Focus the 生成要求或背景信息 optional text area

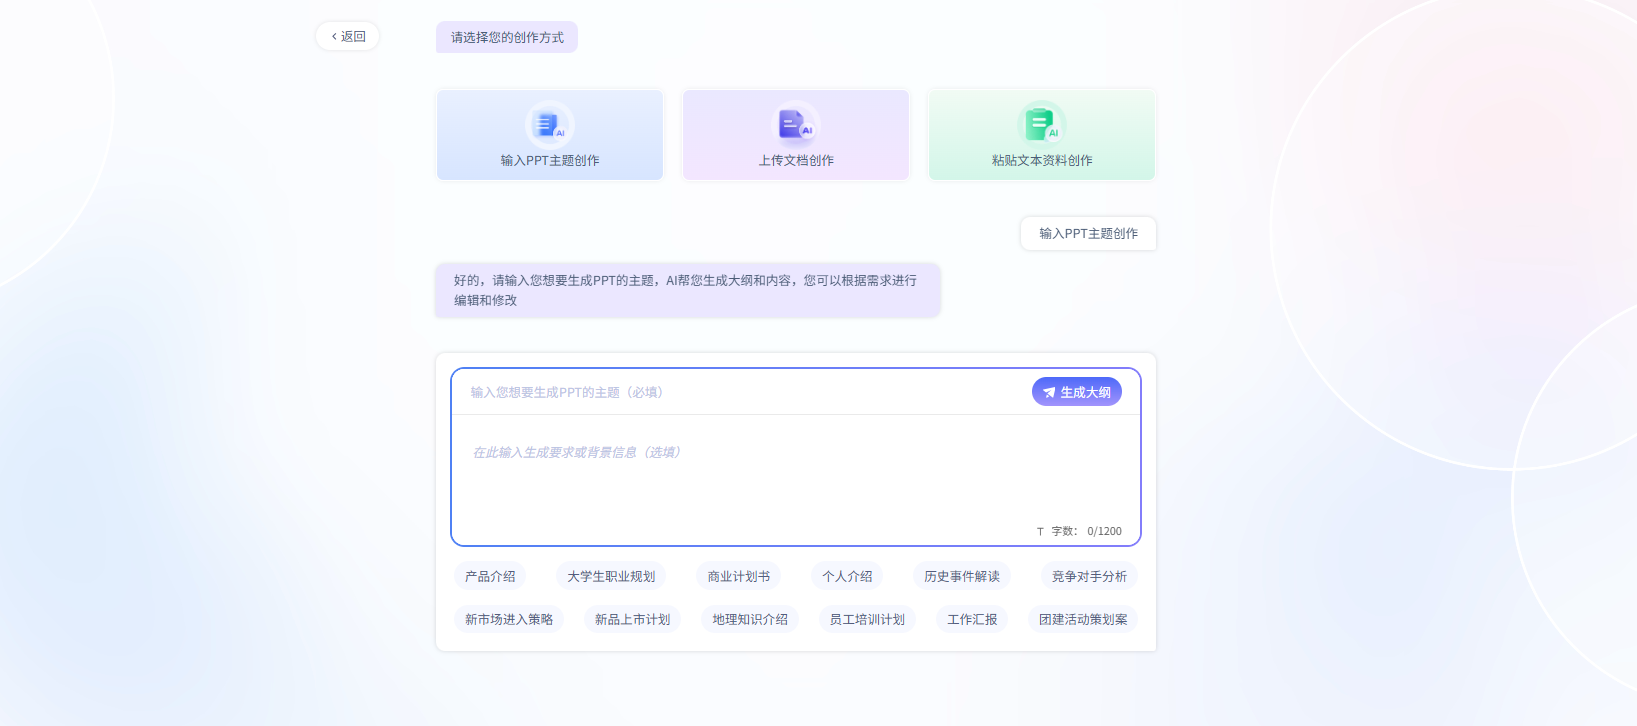[796, 470]
